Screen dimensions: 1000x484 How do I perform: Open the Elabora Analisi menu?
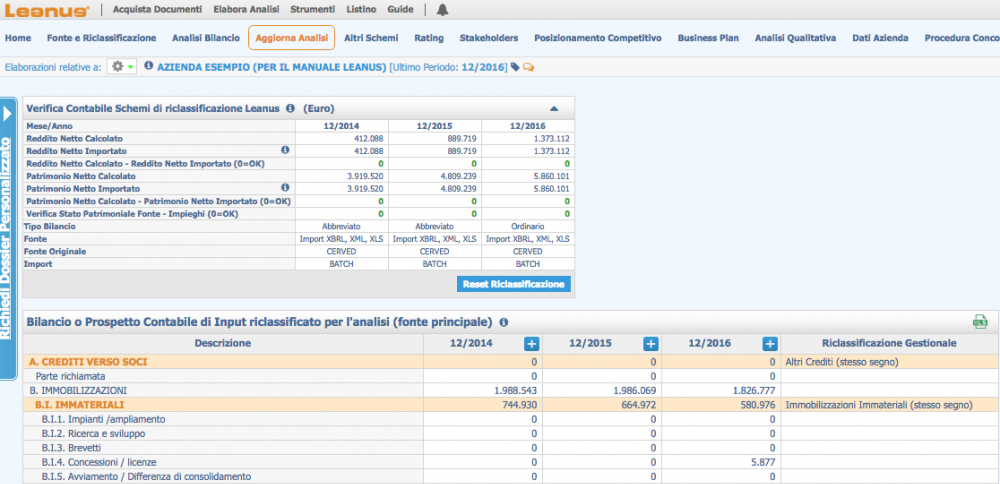click(x=246, y=10)
